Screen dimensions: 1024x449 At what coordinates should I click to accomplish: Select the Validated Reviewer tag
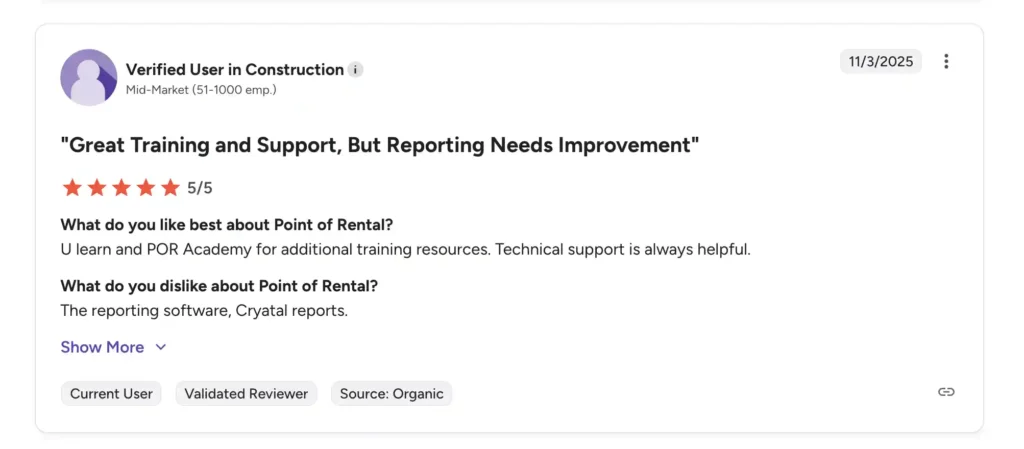pos(247,394)
